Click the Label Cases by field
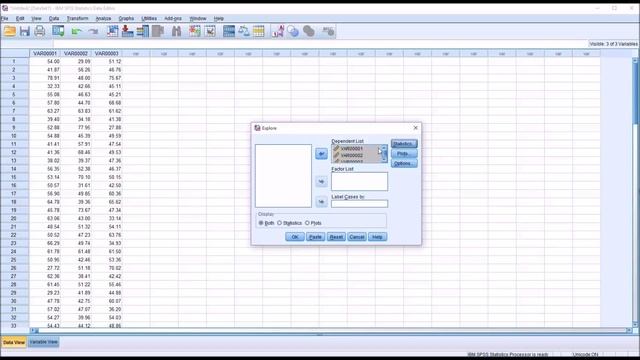Image resolution: width=640 pixels, height=360 pixels. (x=359, y=204)
